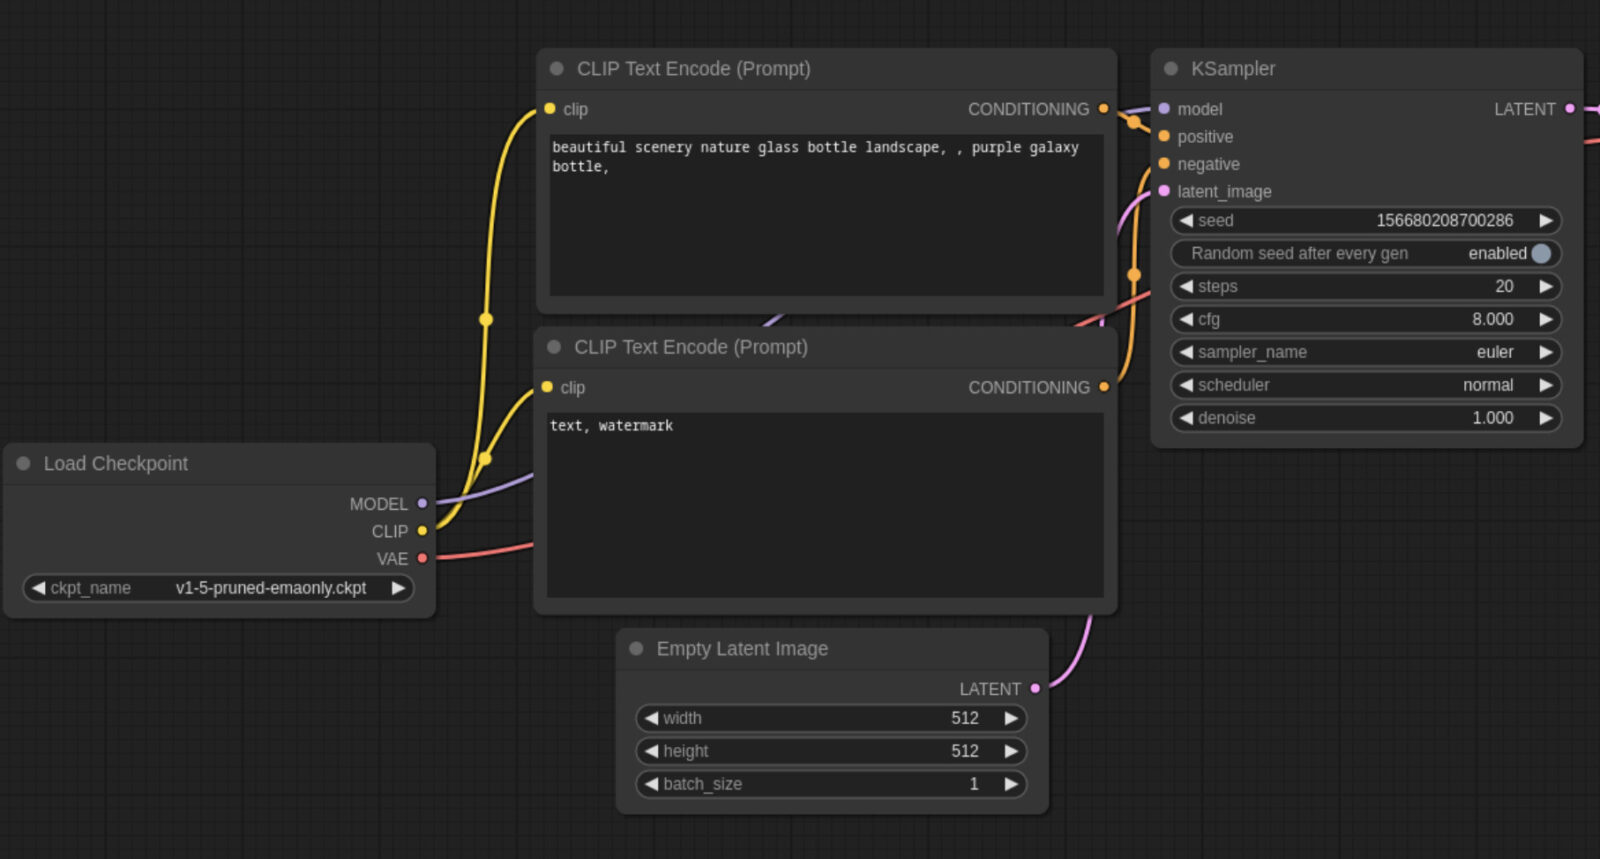Click the LATENT output socket on Empty Latent Image
This screenshot has height=859, width=1600.
tap(1035, 688)
